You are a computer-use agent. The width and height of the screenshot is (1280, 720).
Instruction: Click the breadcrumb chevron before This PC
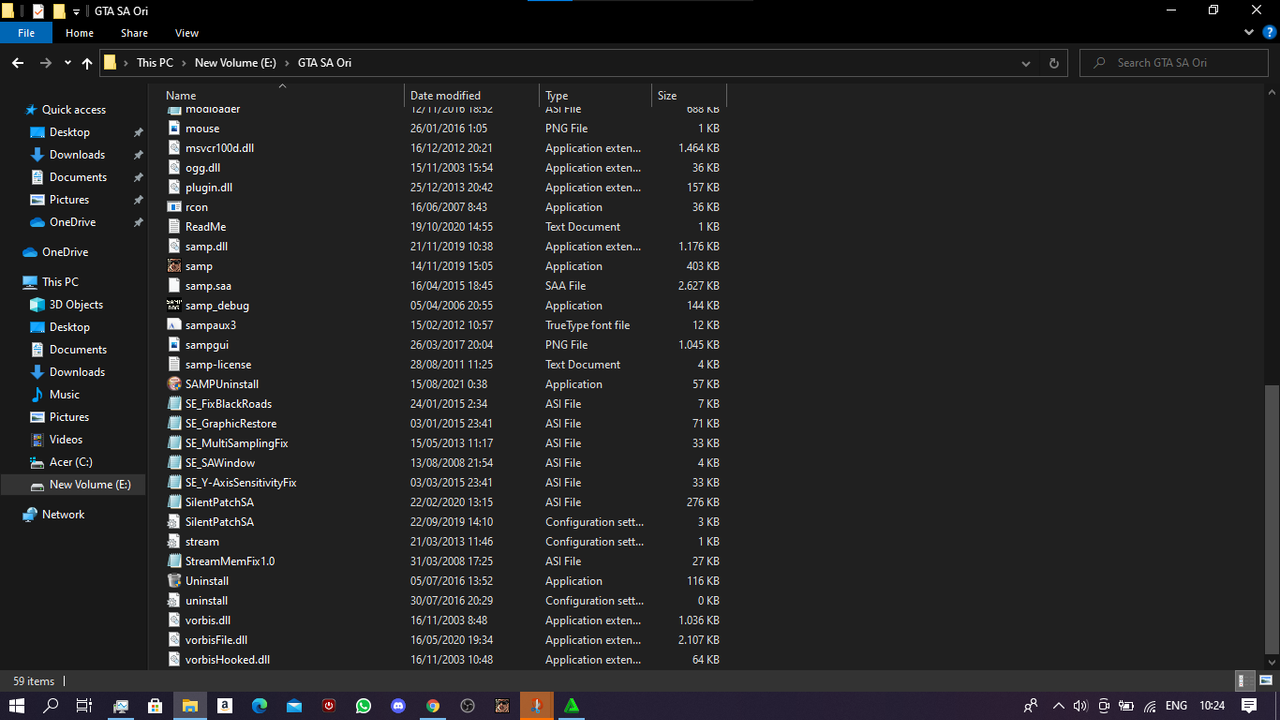(126, 63)
